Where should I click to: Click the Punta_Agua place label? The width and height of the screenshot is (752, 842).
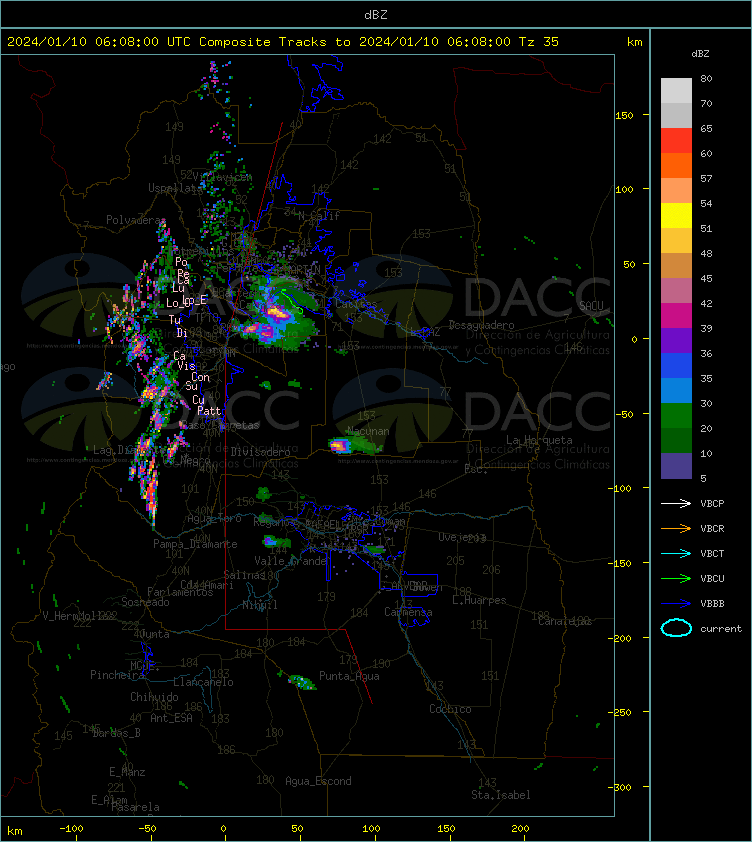[x=349, y=676]
